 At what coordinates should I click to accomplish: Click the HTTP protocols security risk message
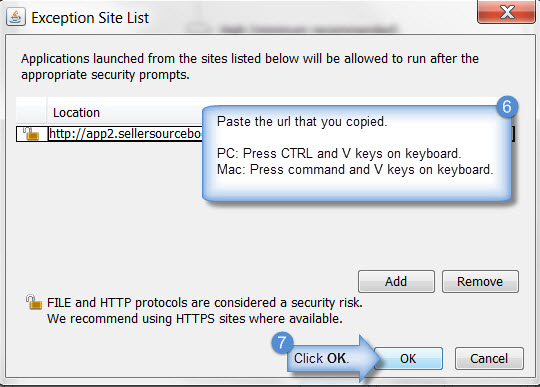(205, 303)
